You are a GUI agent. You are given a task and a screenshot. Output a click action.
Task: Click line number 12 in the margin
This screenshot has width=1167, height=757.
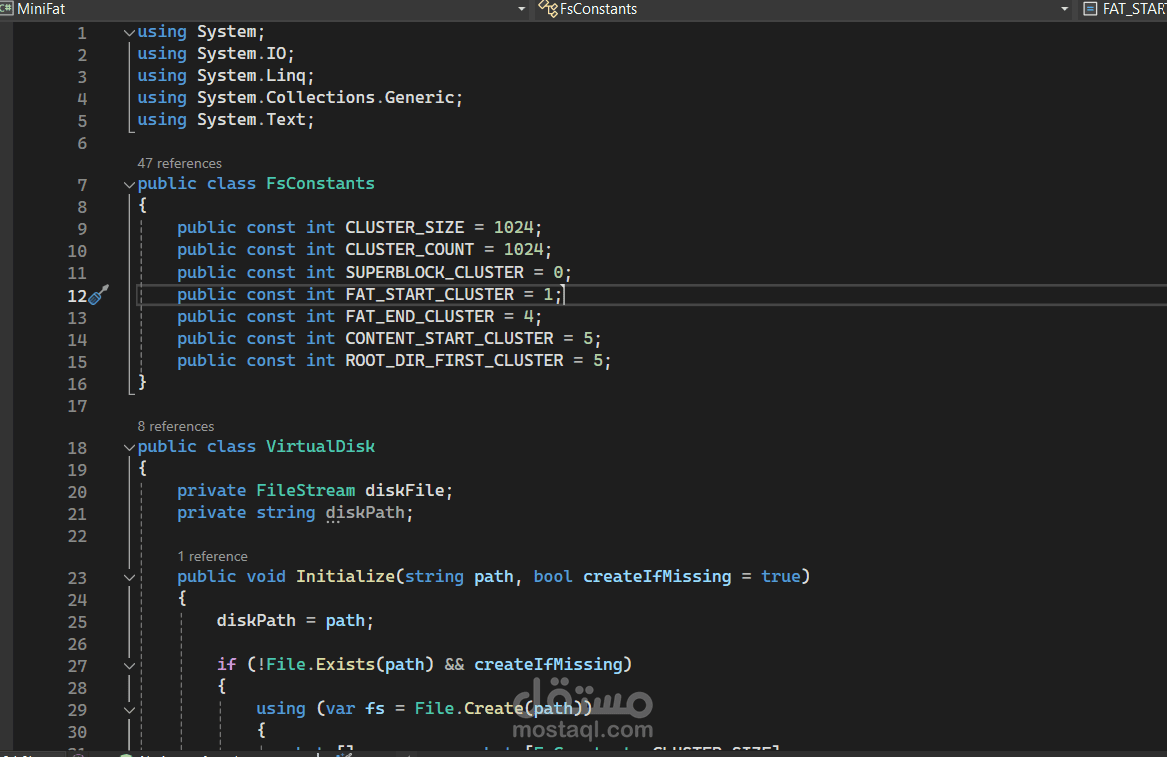[77, 296]
